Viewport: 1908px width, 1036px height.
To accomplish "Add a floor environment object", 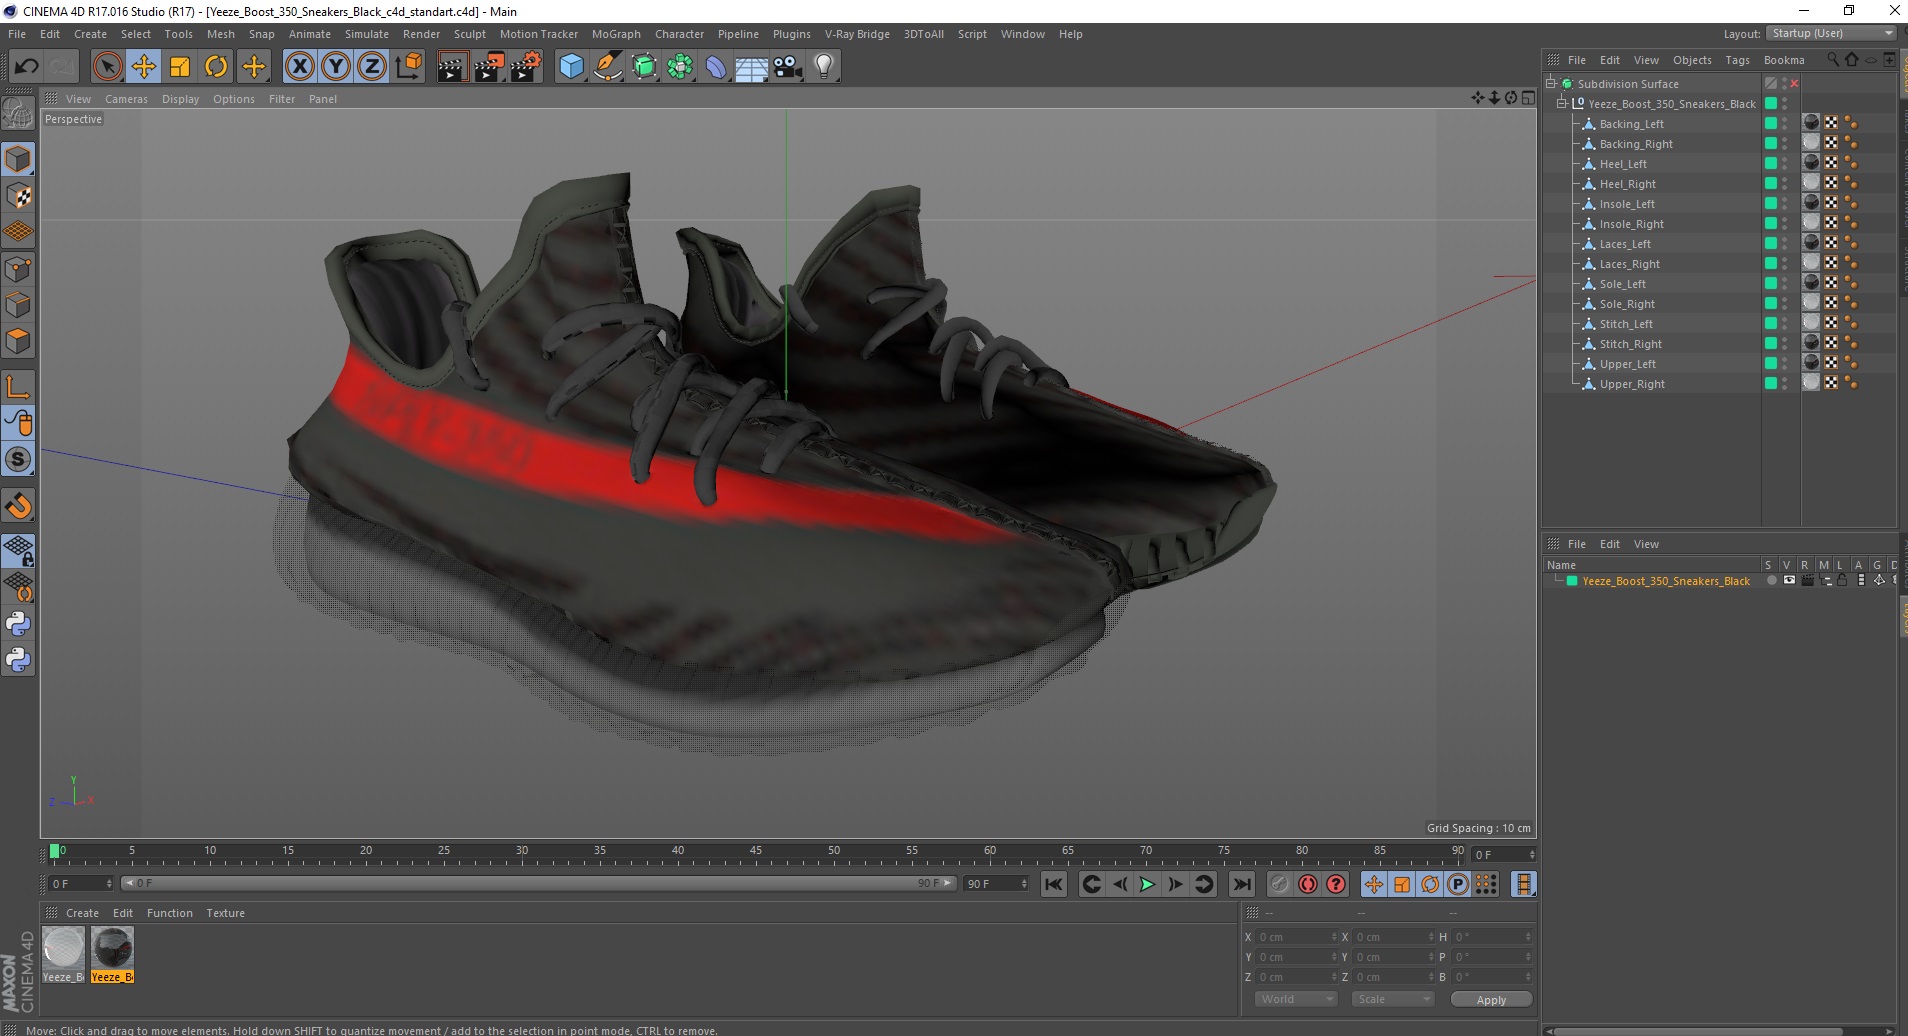I will point(752,67).
